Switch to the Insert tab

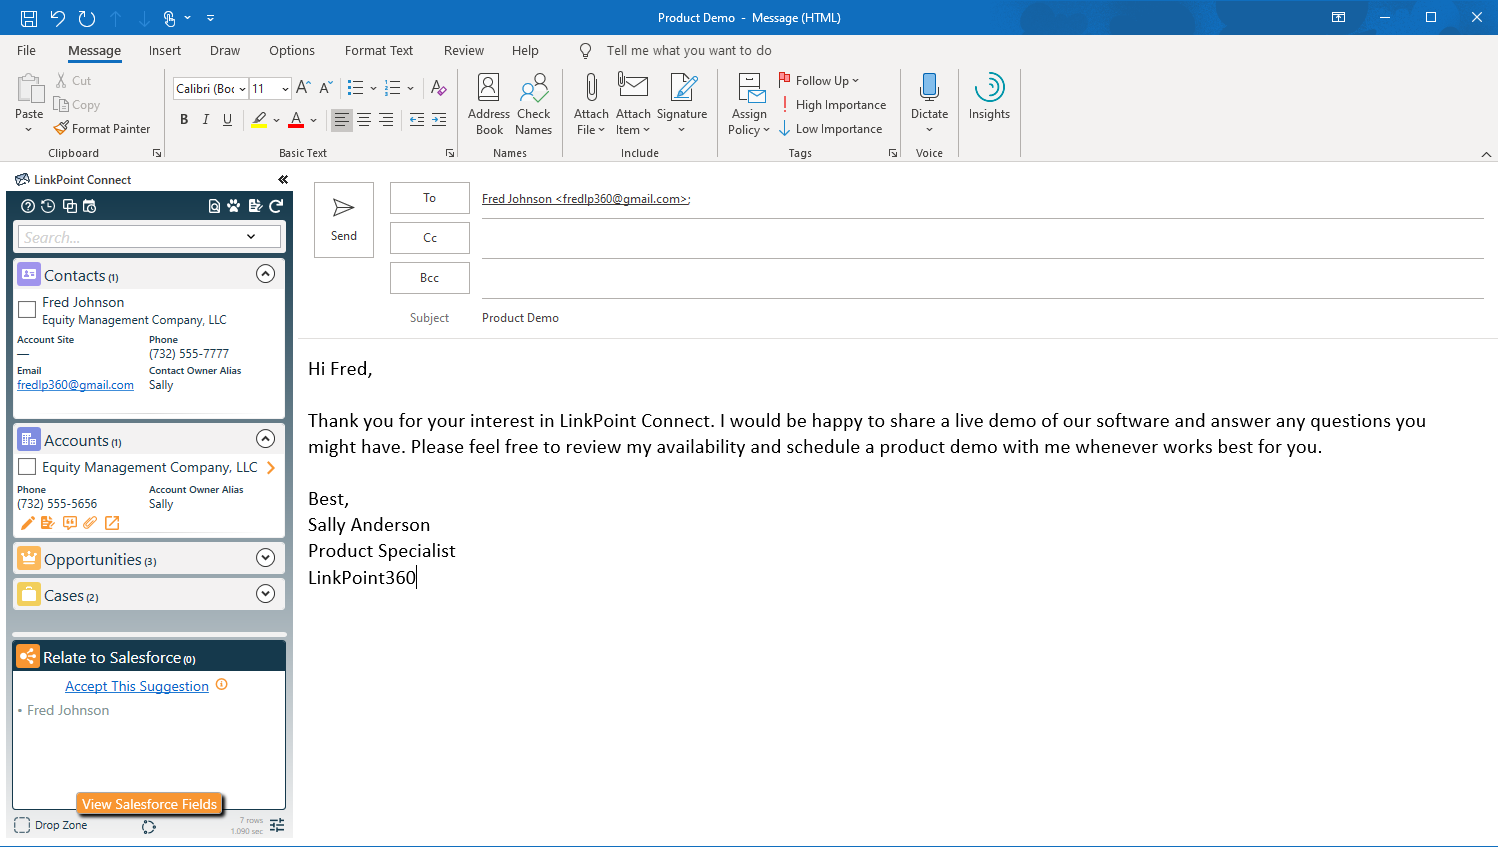click(x=165, y=51)
